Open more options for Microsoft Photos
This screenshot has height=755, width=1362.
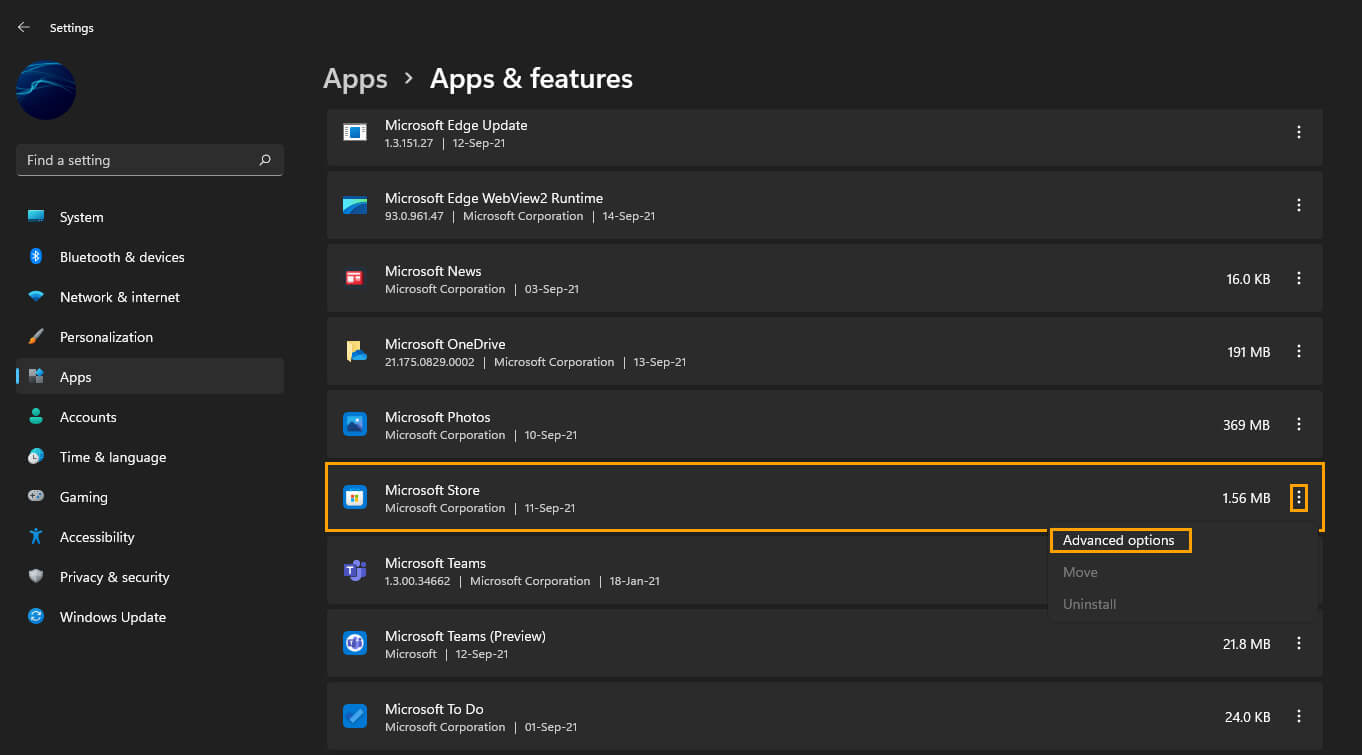(x=1298, y=424)
